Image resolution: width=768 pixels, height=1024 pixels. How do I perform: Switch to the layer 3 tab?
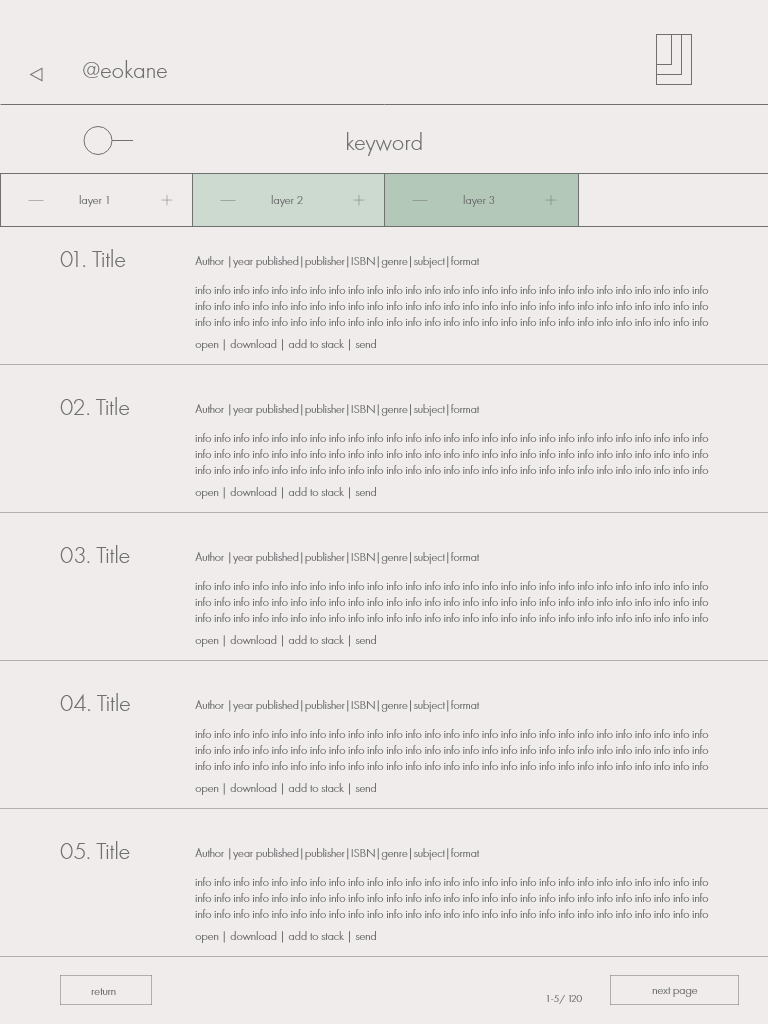tap(479, 200)
